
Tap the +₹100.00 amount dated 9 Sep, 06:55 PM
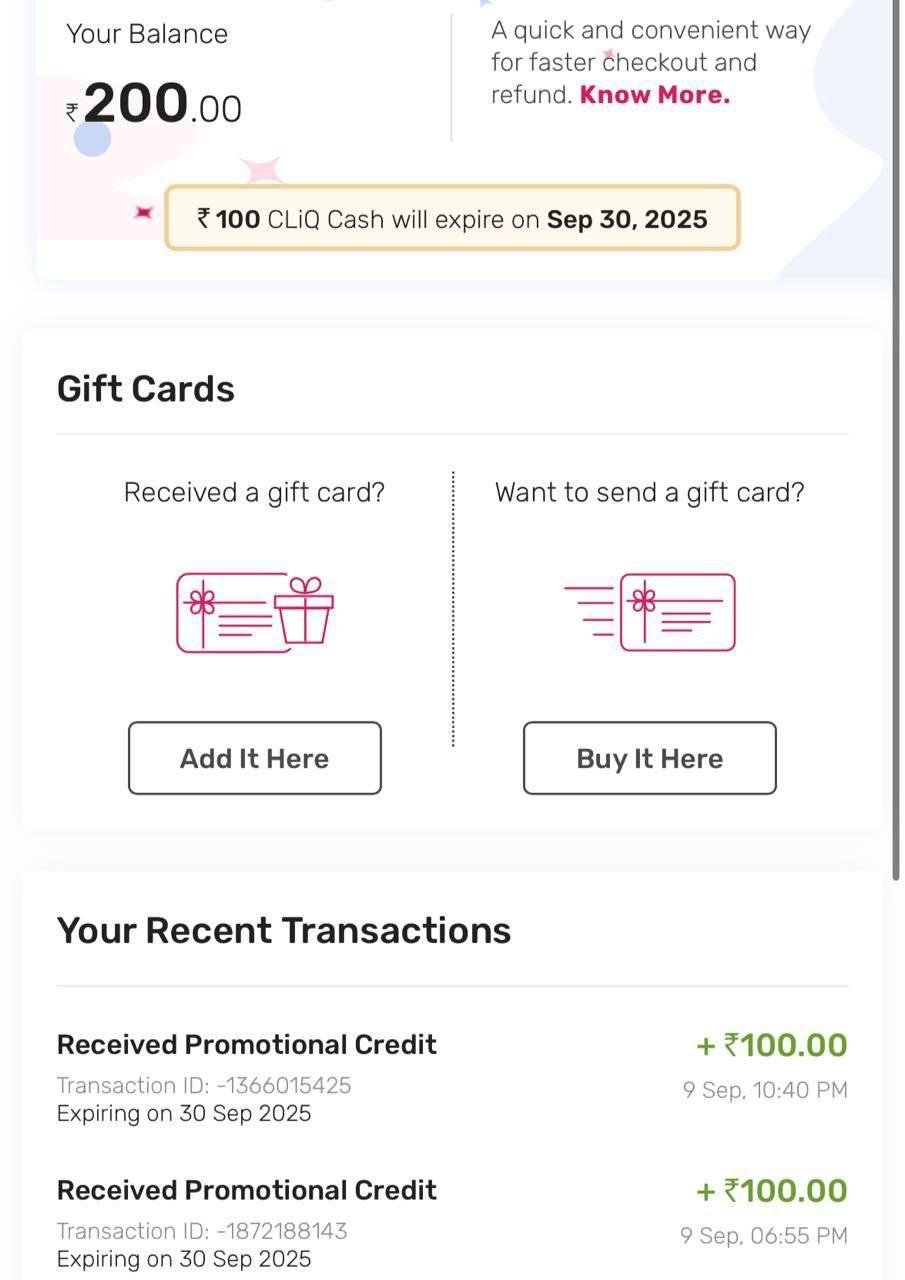tap(772, 1191)
